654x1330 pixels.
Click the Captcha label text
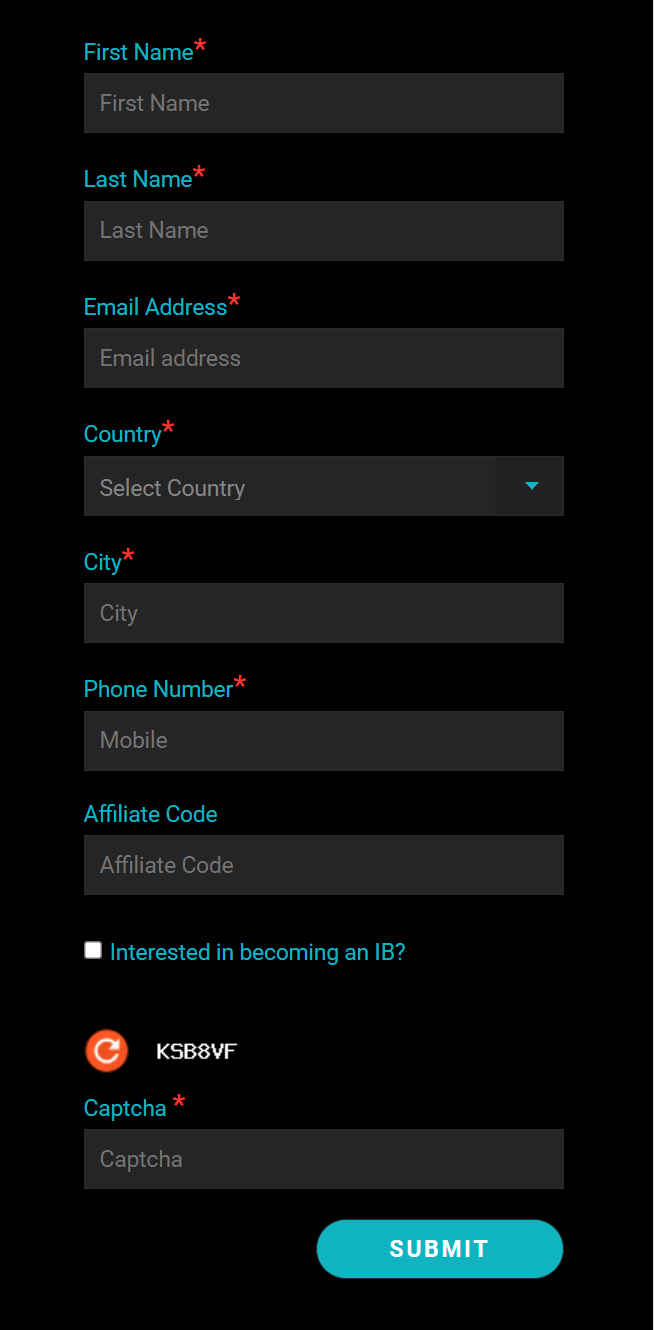pos(125,1108)
